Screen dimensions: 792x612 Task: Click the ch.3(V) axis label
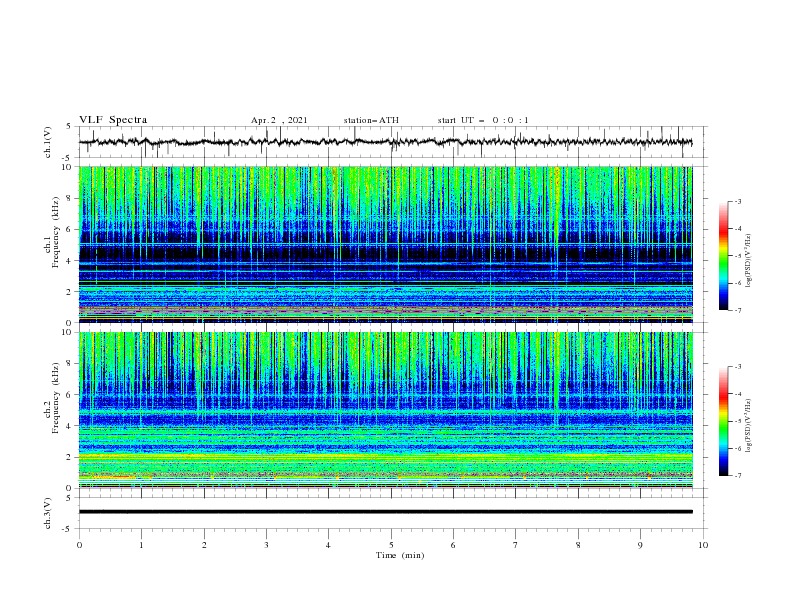(48, 513)
